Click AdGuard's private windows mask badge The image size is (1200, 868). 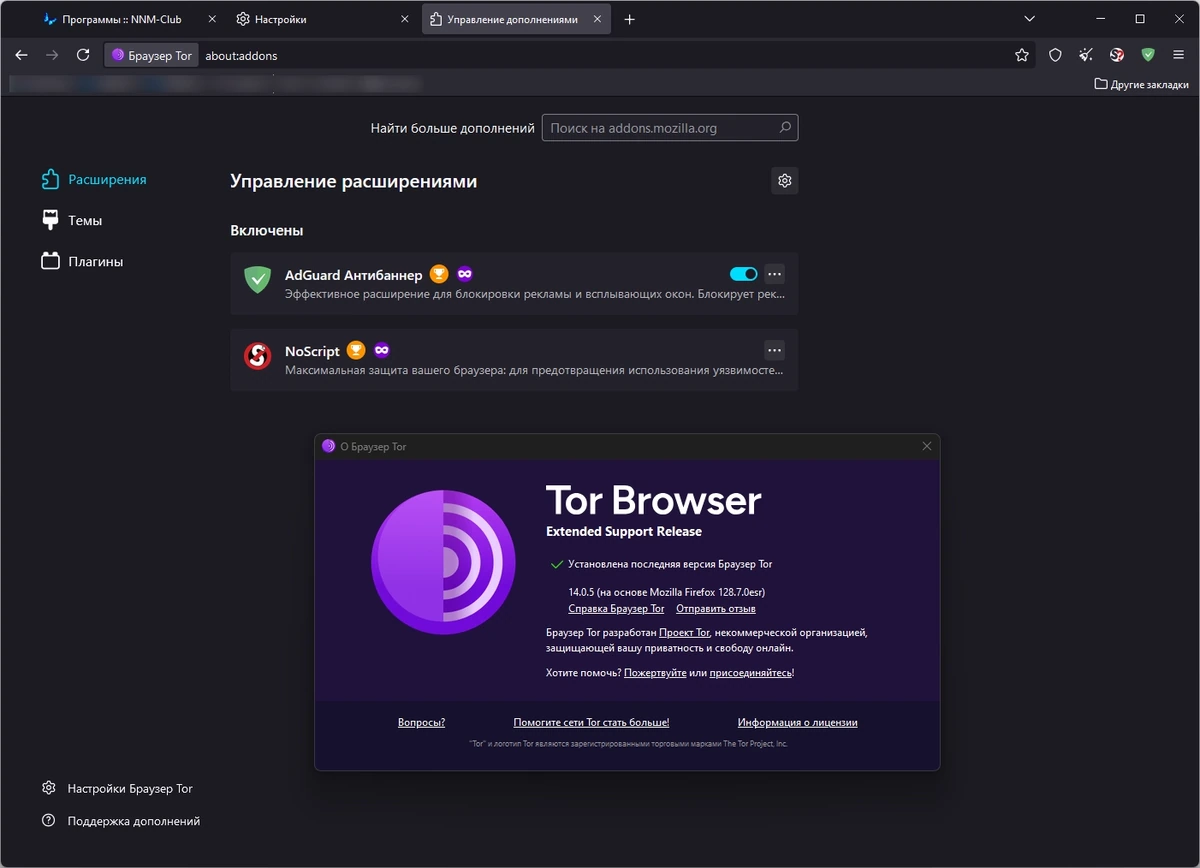click(464, 274)
